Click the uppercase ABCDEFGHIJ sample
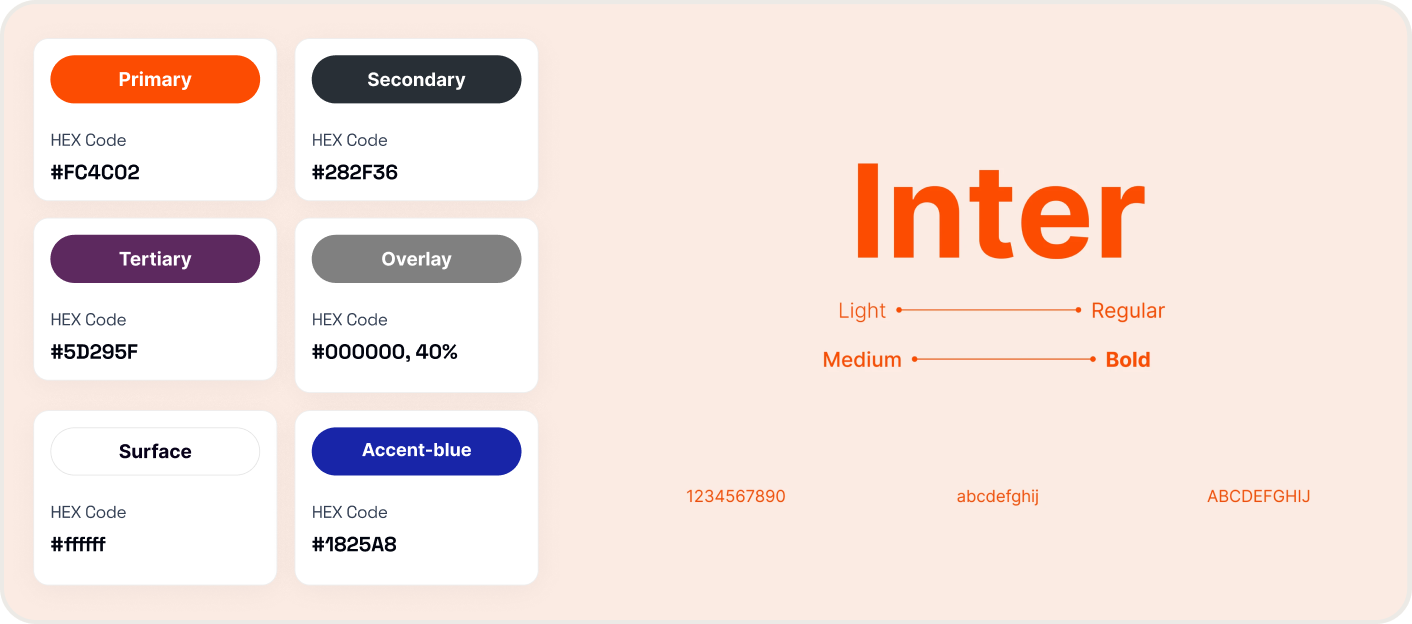The width and height of the screenshot is (1412, 624). point(1259,496)
